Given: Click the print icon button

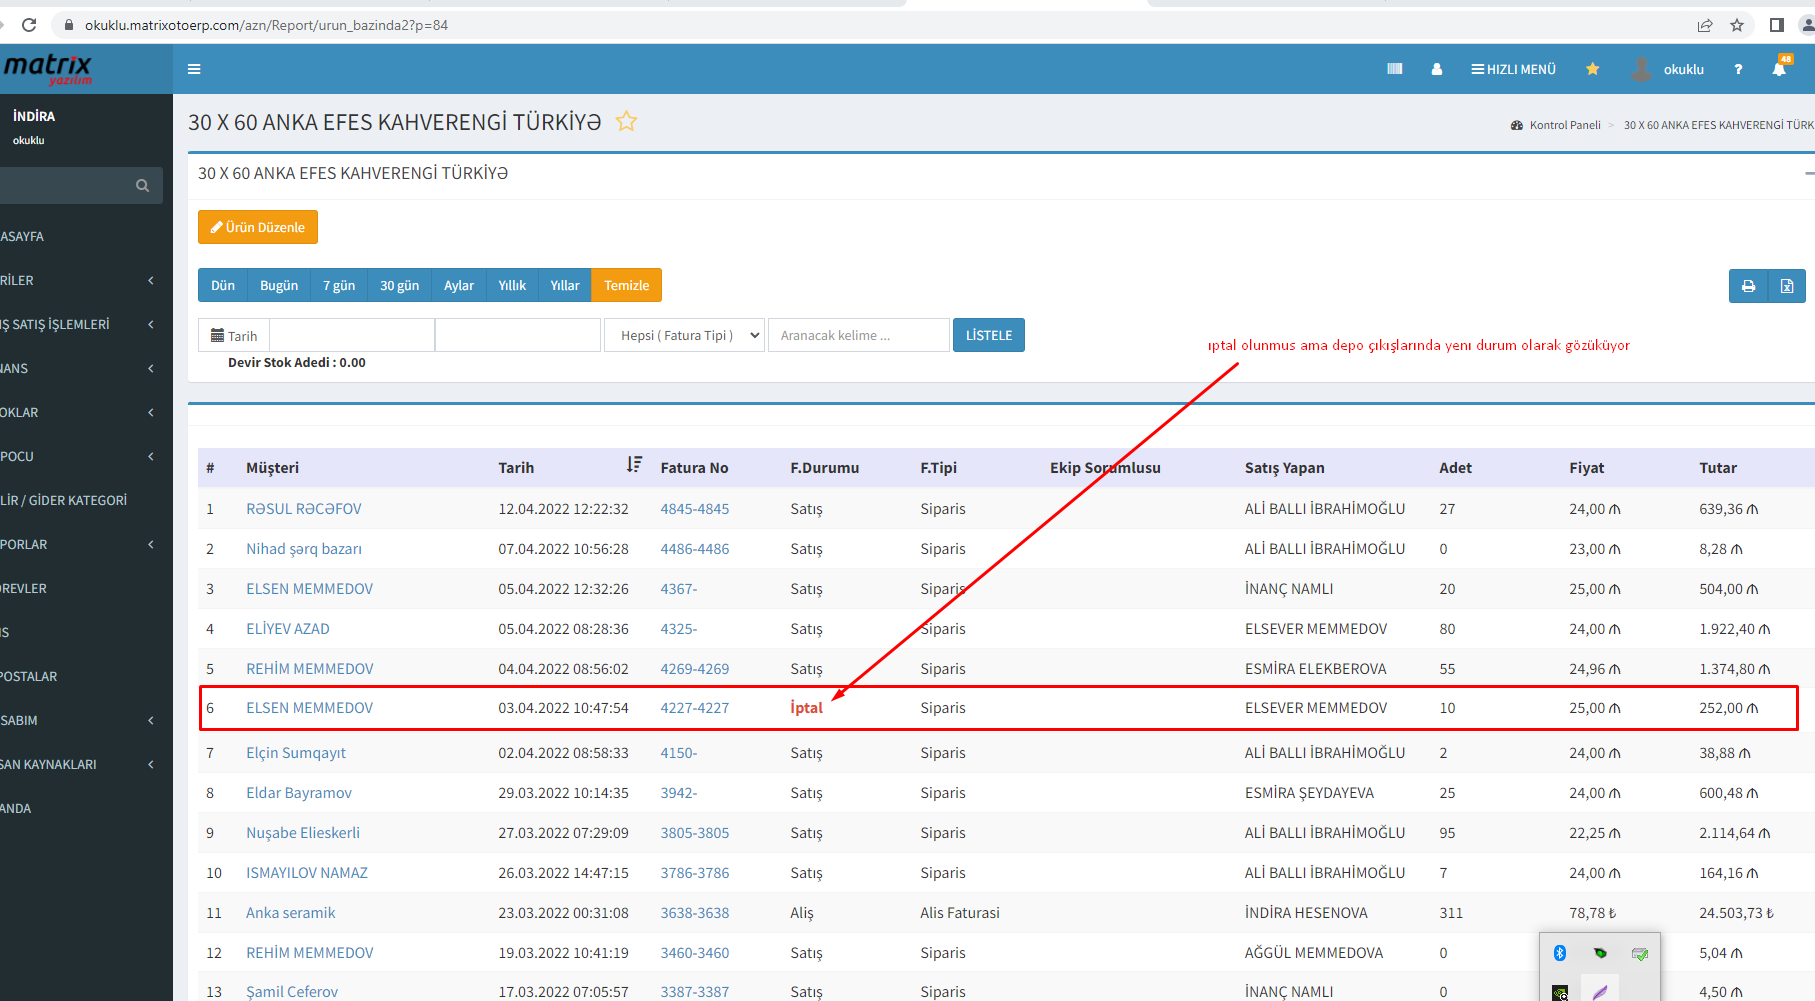Looking at the screenshot, I should click(x=1748, y=286).
